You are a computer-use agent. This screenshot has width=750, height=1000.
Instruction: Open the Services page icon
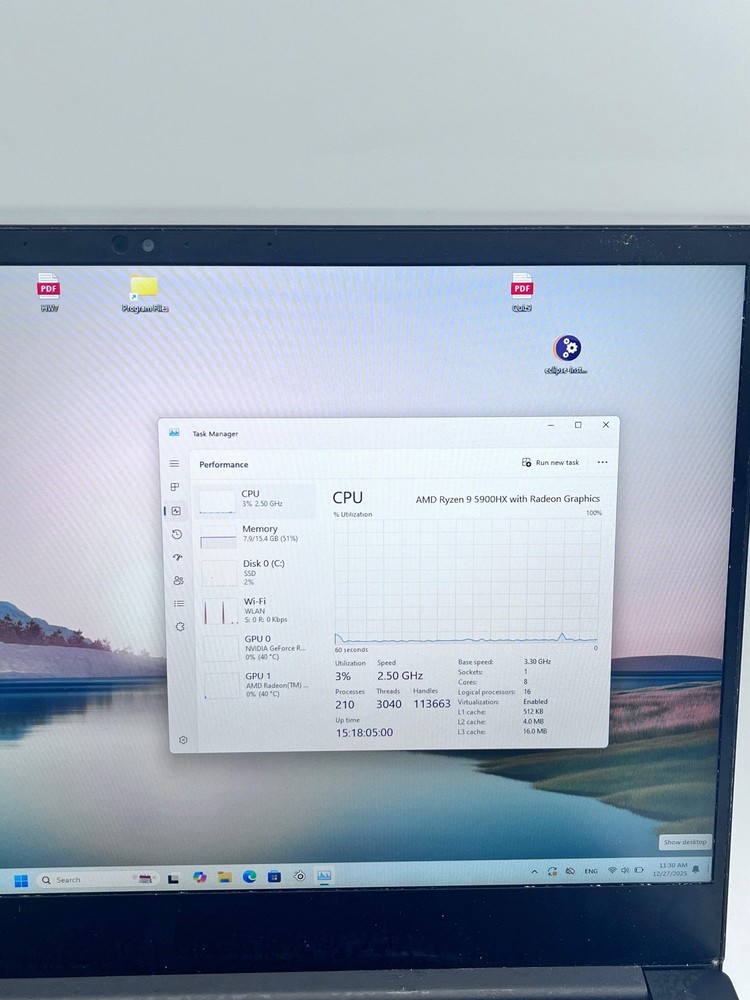pyautogui.click(x=180, y=627)
